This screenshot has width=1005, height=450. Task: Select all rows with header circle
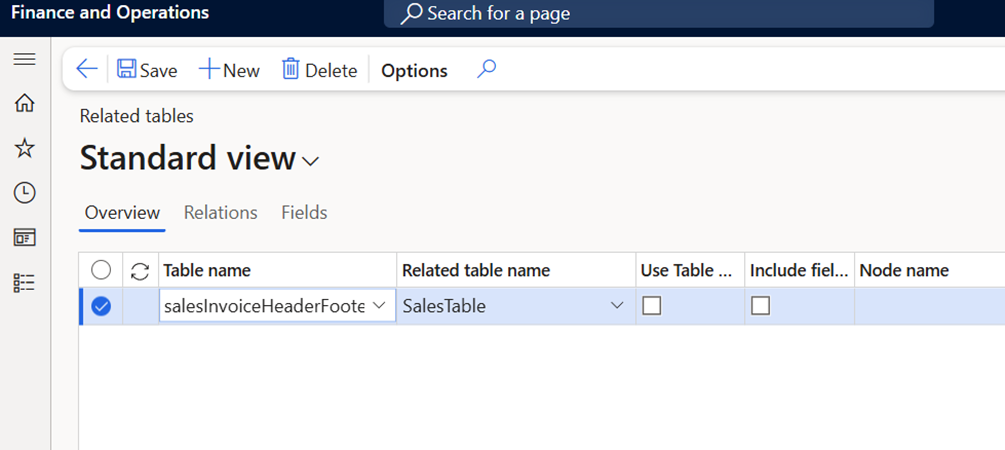click(101, 270)
